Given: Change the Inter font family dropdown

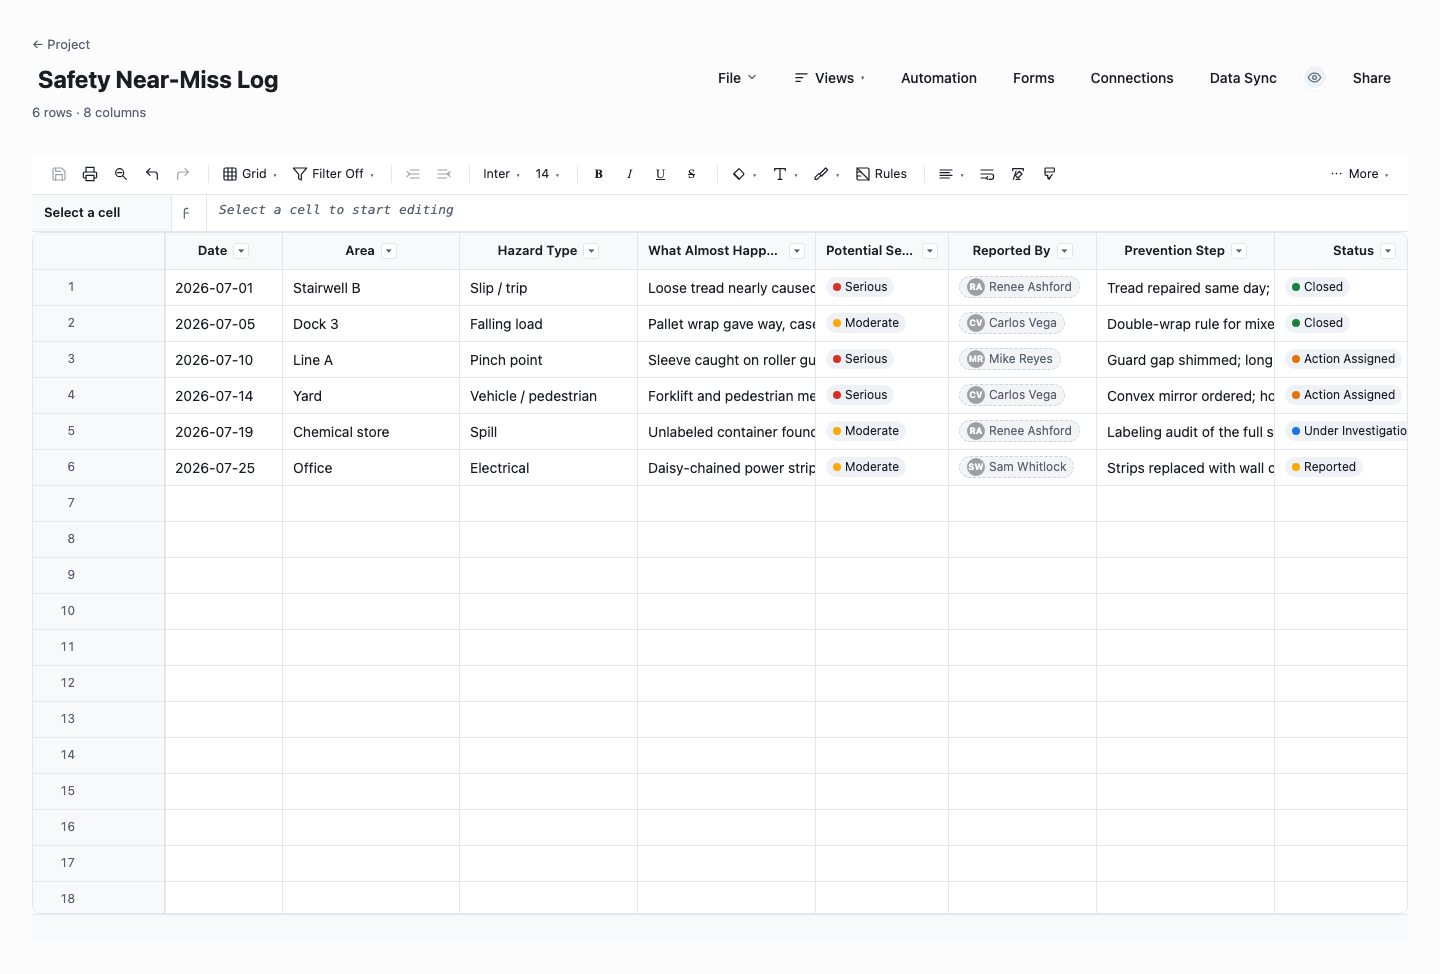Looking at the screenshot, I should click(501, 174).
